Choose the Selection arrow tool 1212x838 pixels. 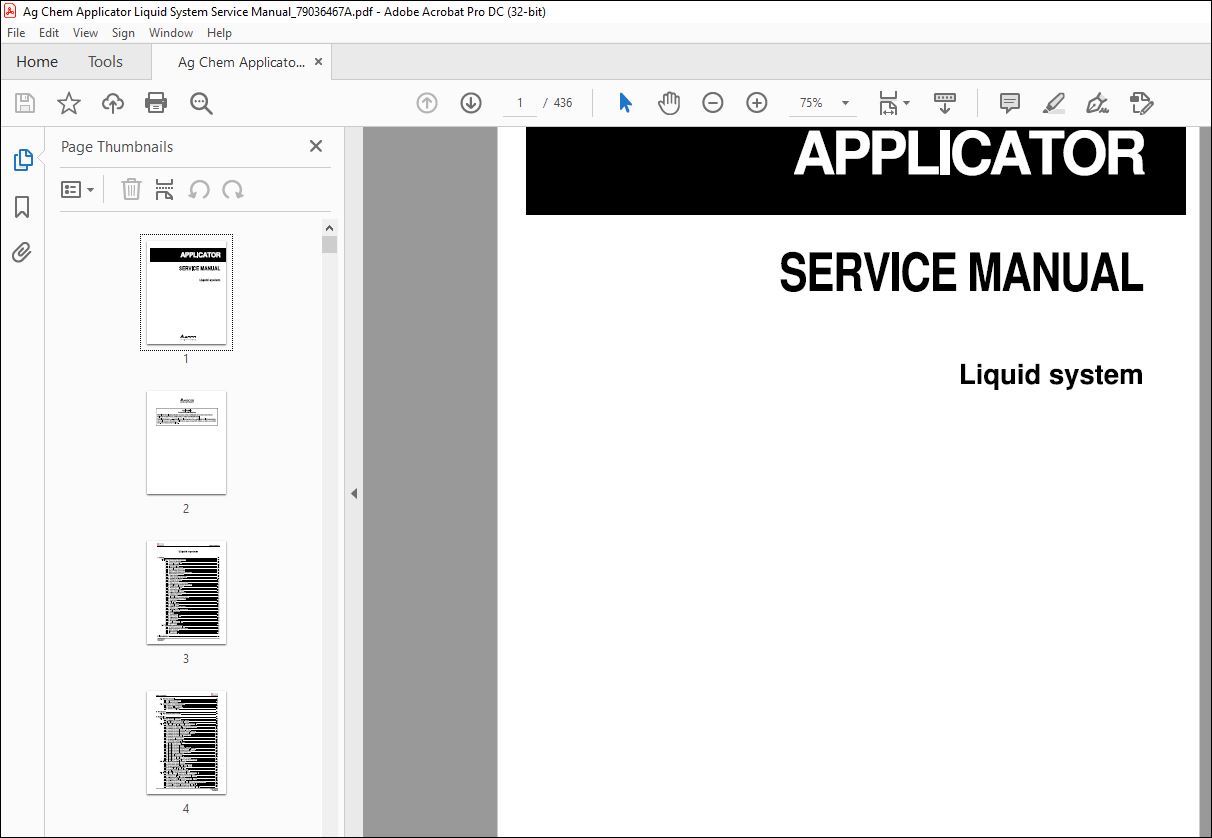pyautogui.click(x=626, y=103)
